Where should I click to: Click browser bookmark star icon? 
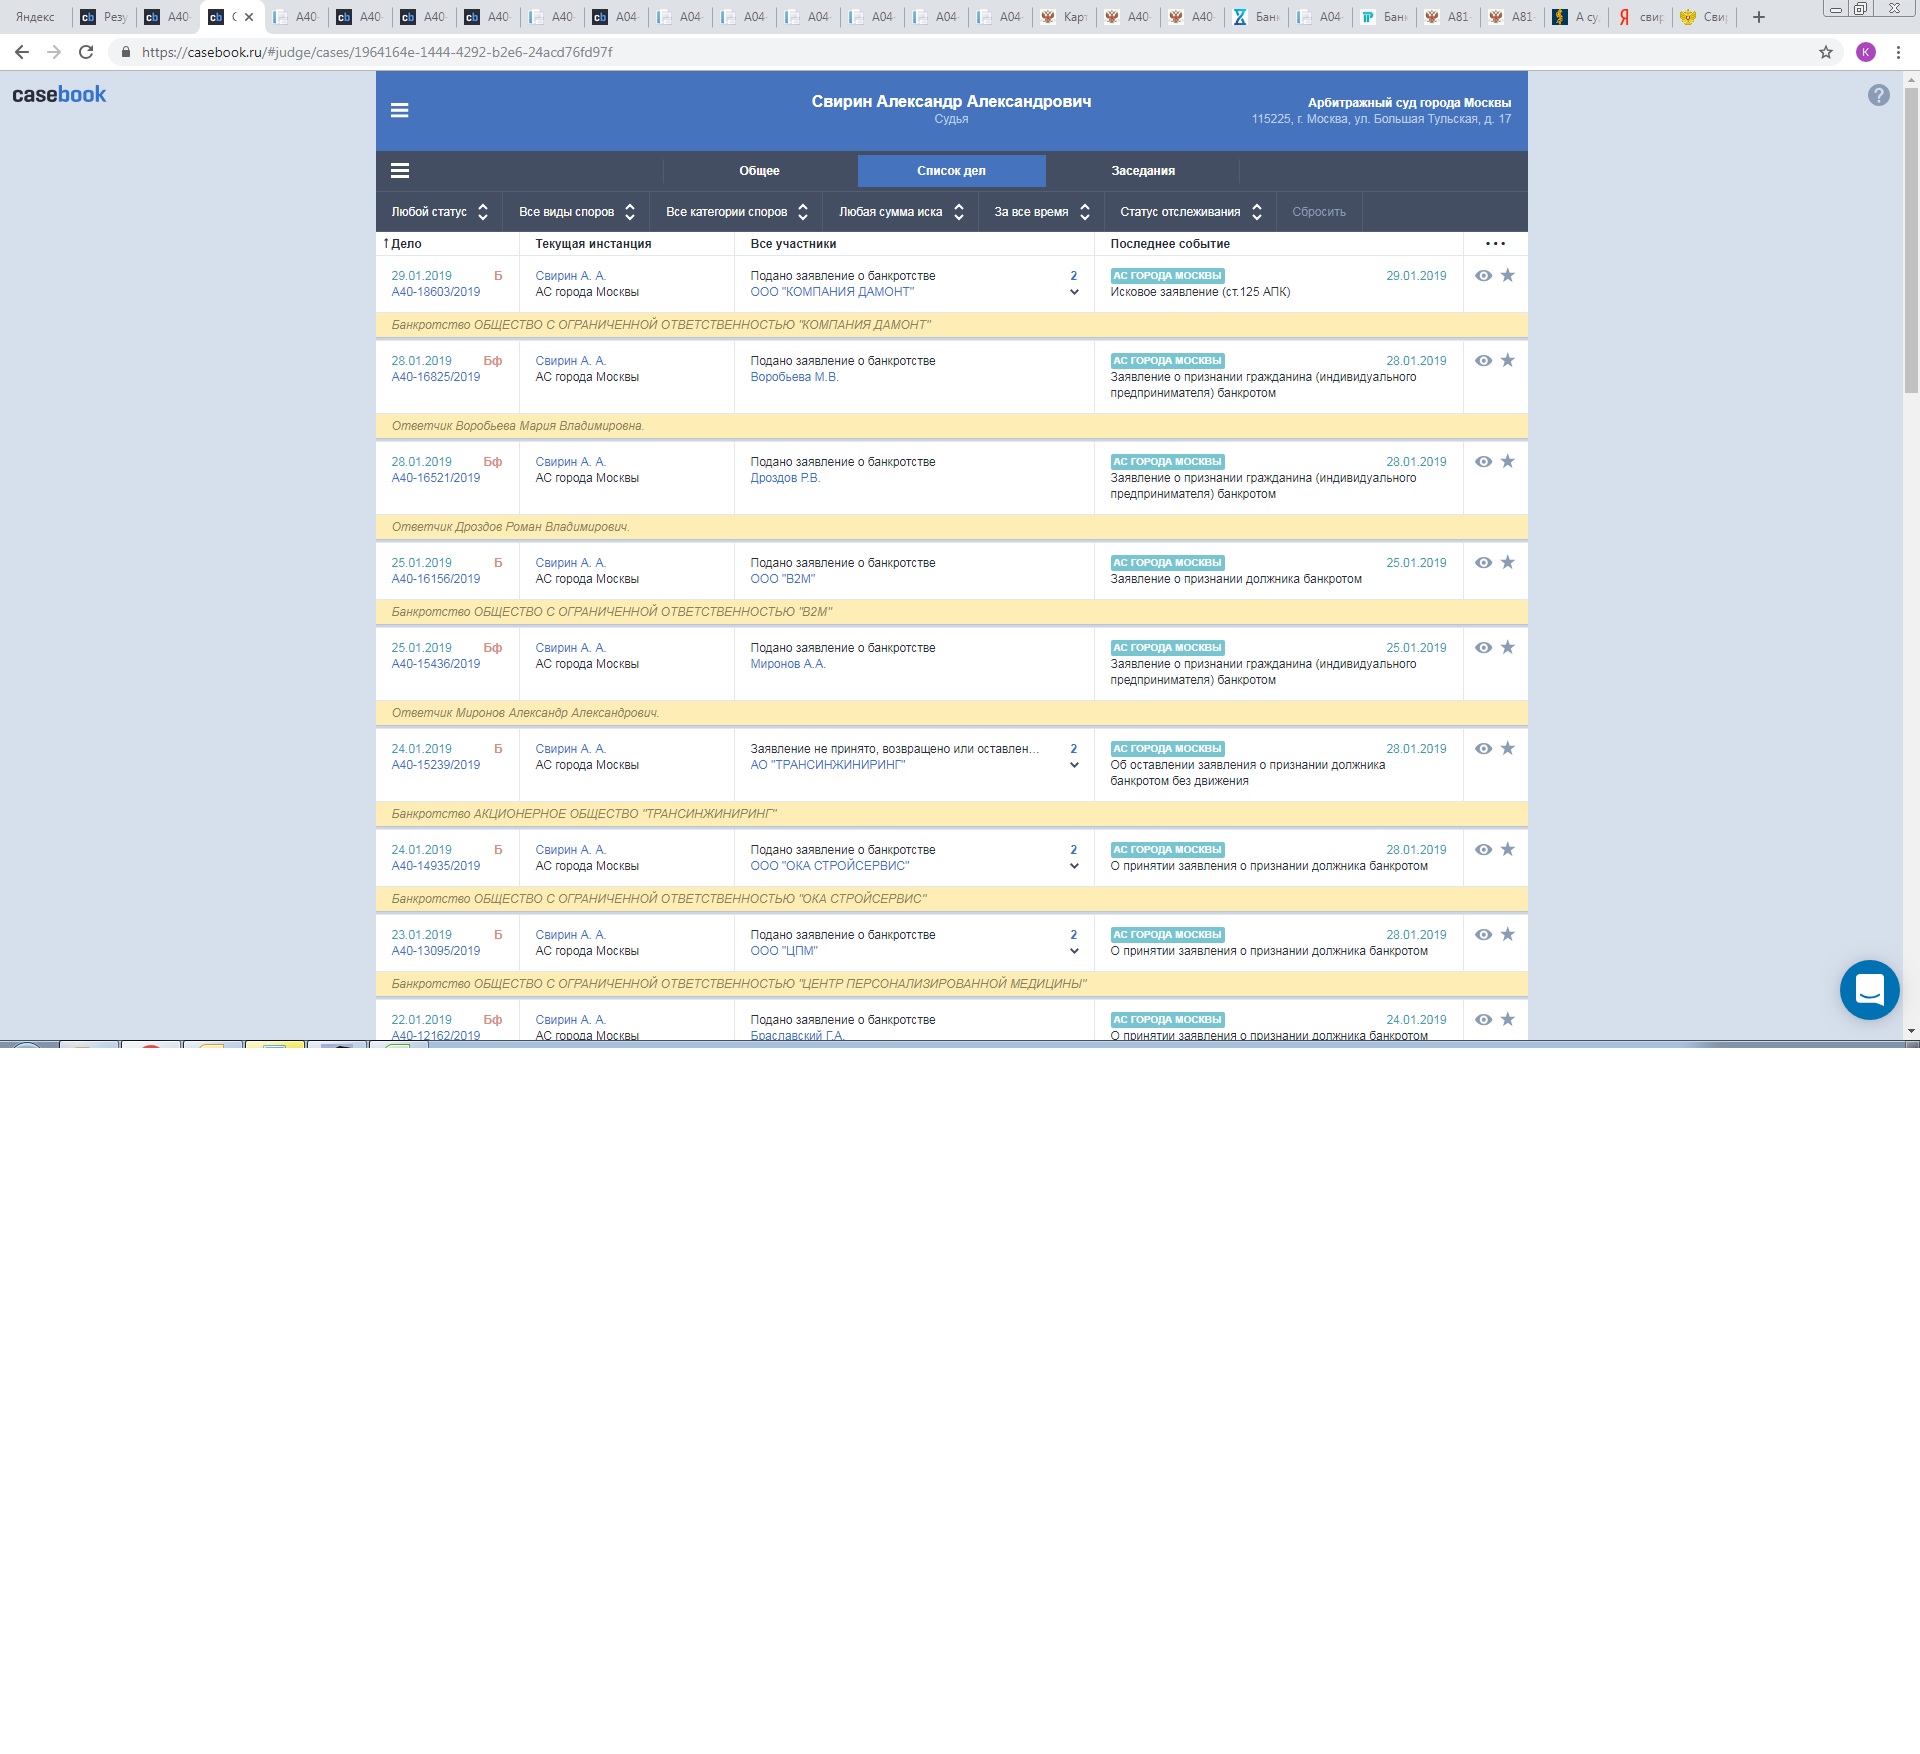click(x=1825, y=52)
